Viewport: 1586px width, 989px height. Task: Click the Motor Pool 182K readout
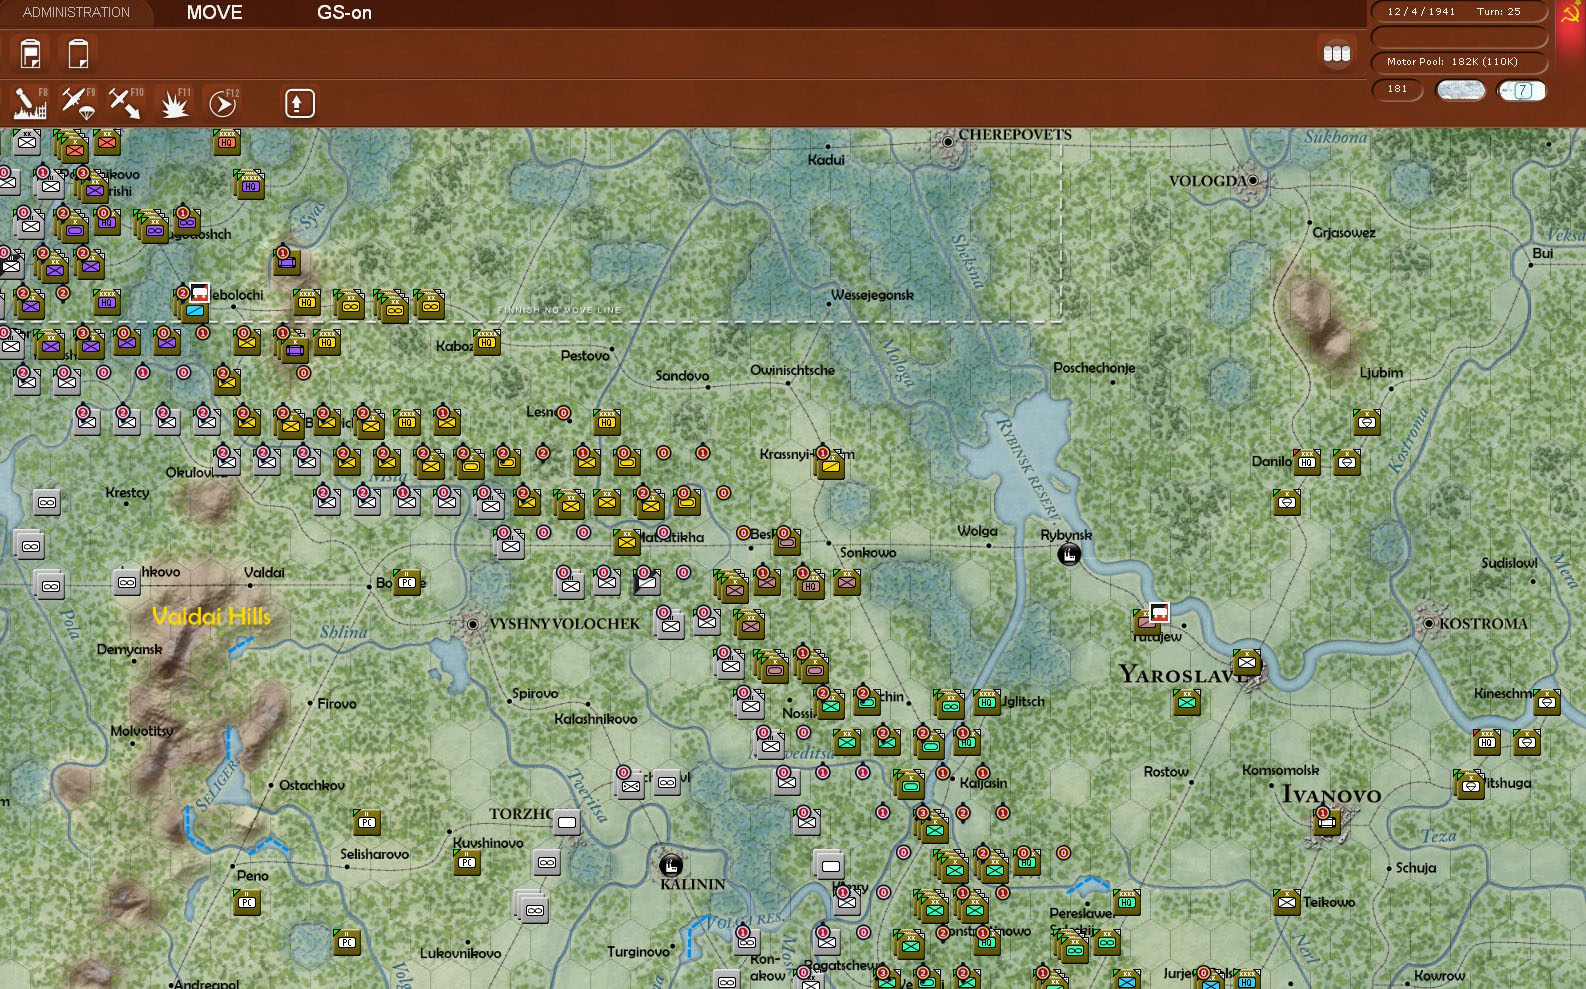tap(1459, 62)
